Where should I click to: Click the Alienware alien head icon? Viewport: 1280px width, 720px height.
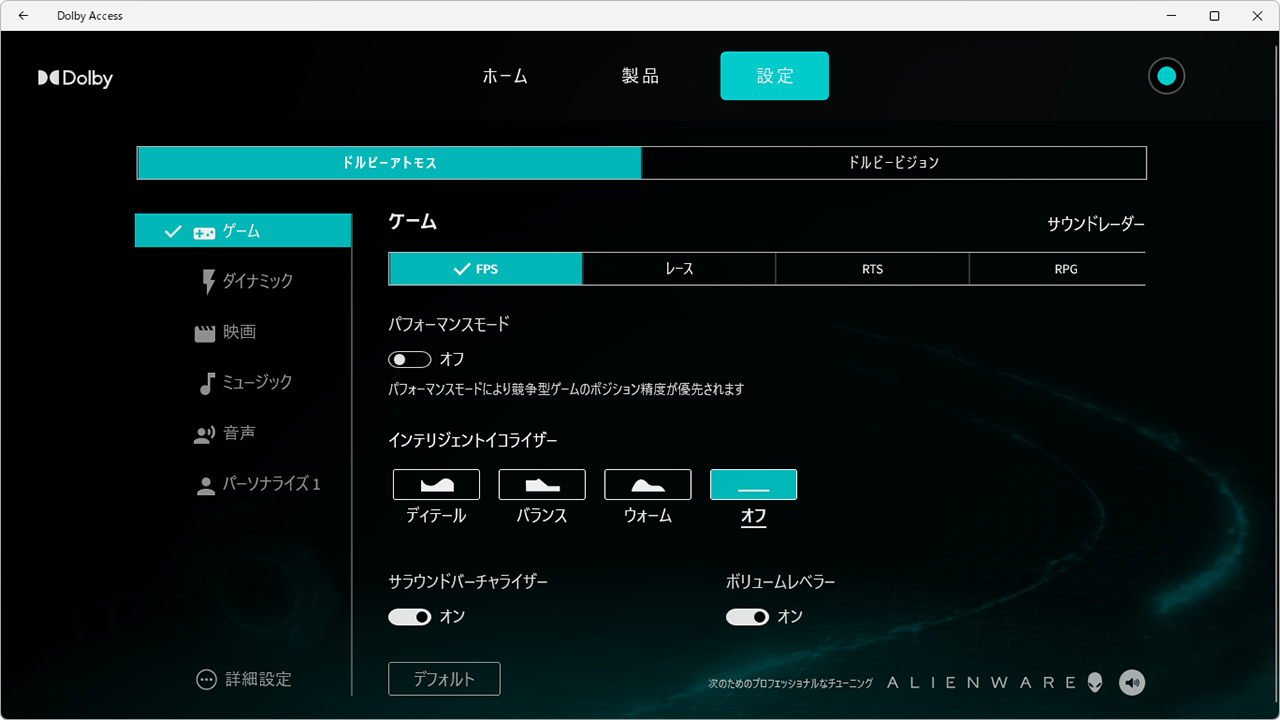[x=1097, y=682]
